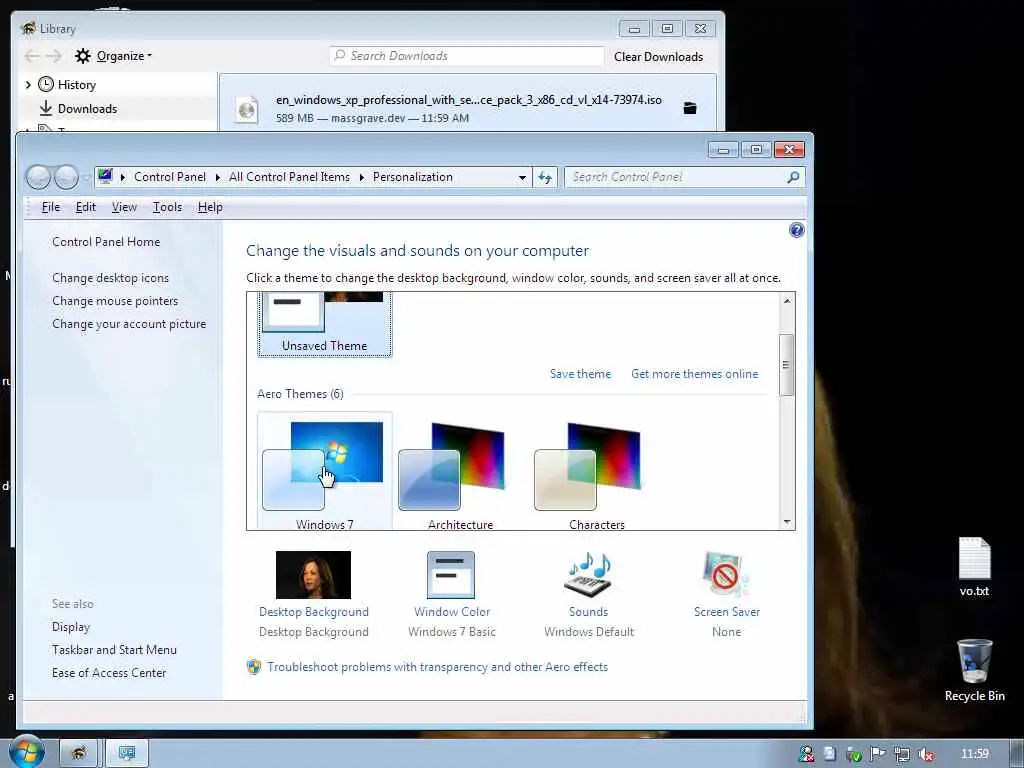Click the Control Panel forward button

(x=66, y=177)
